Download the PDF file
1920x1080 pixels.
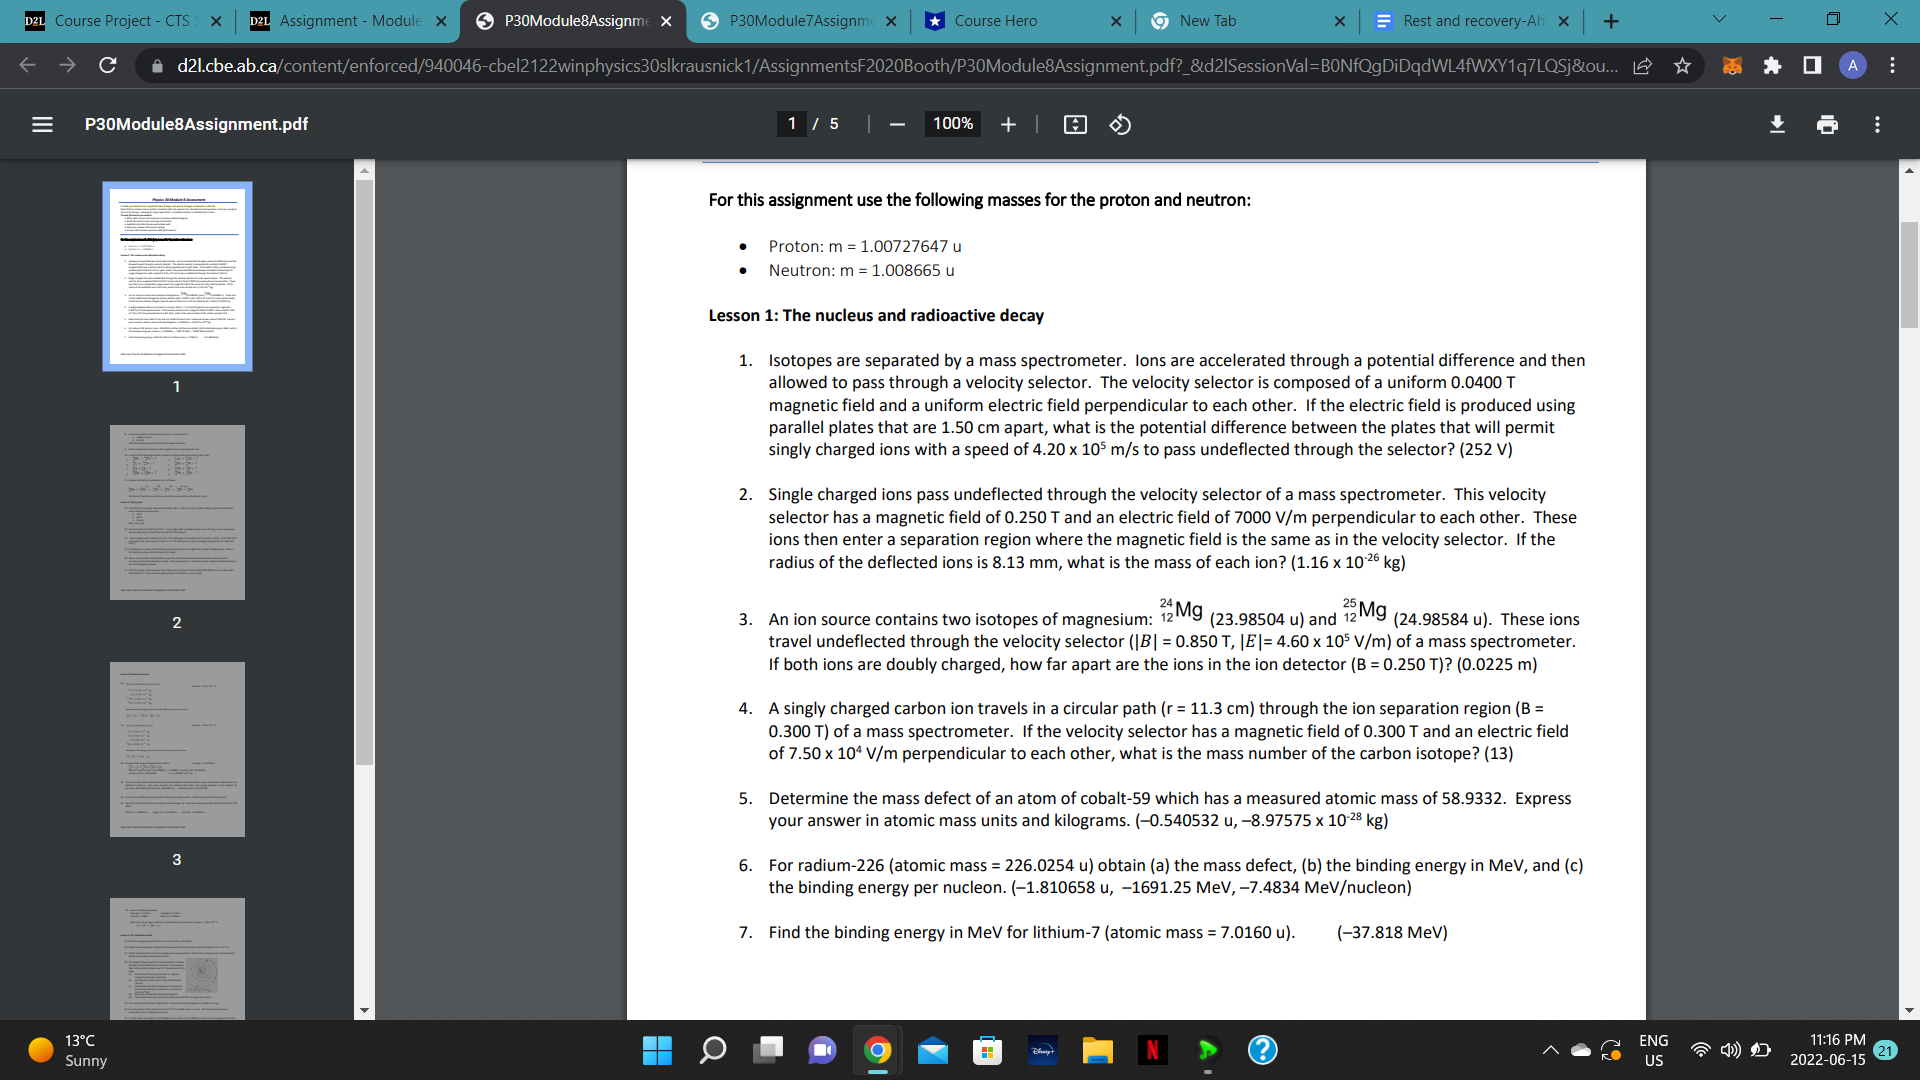click(x=1777, y=124)
